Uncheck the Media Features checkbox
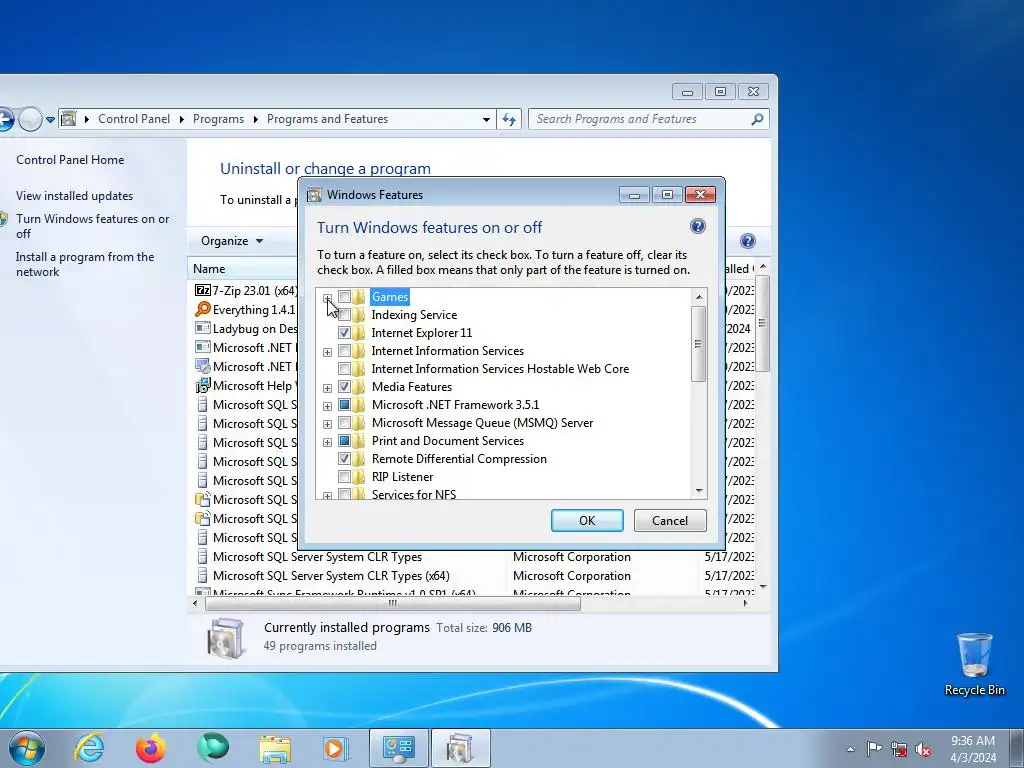The width and height of the screenshot is (1024, 768). tap(344, 387)
